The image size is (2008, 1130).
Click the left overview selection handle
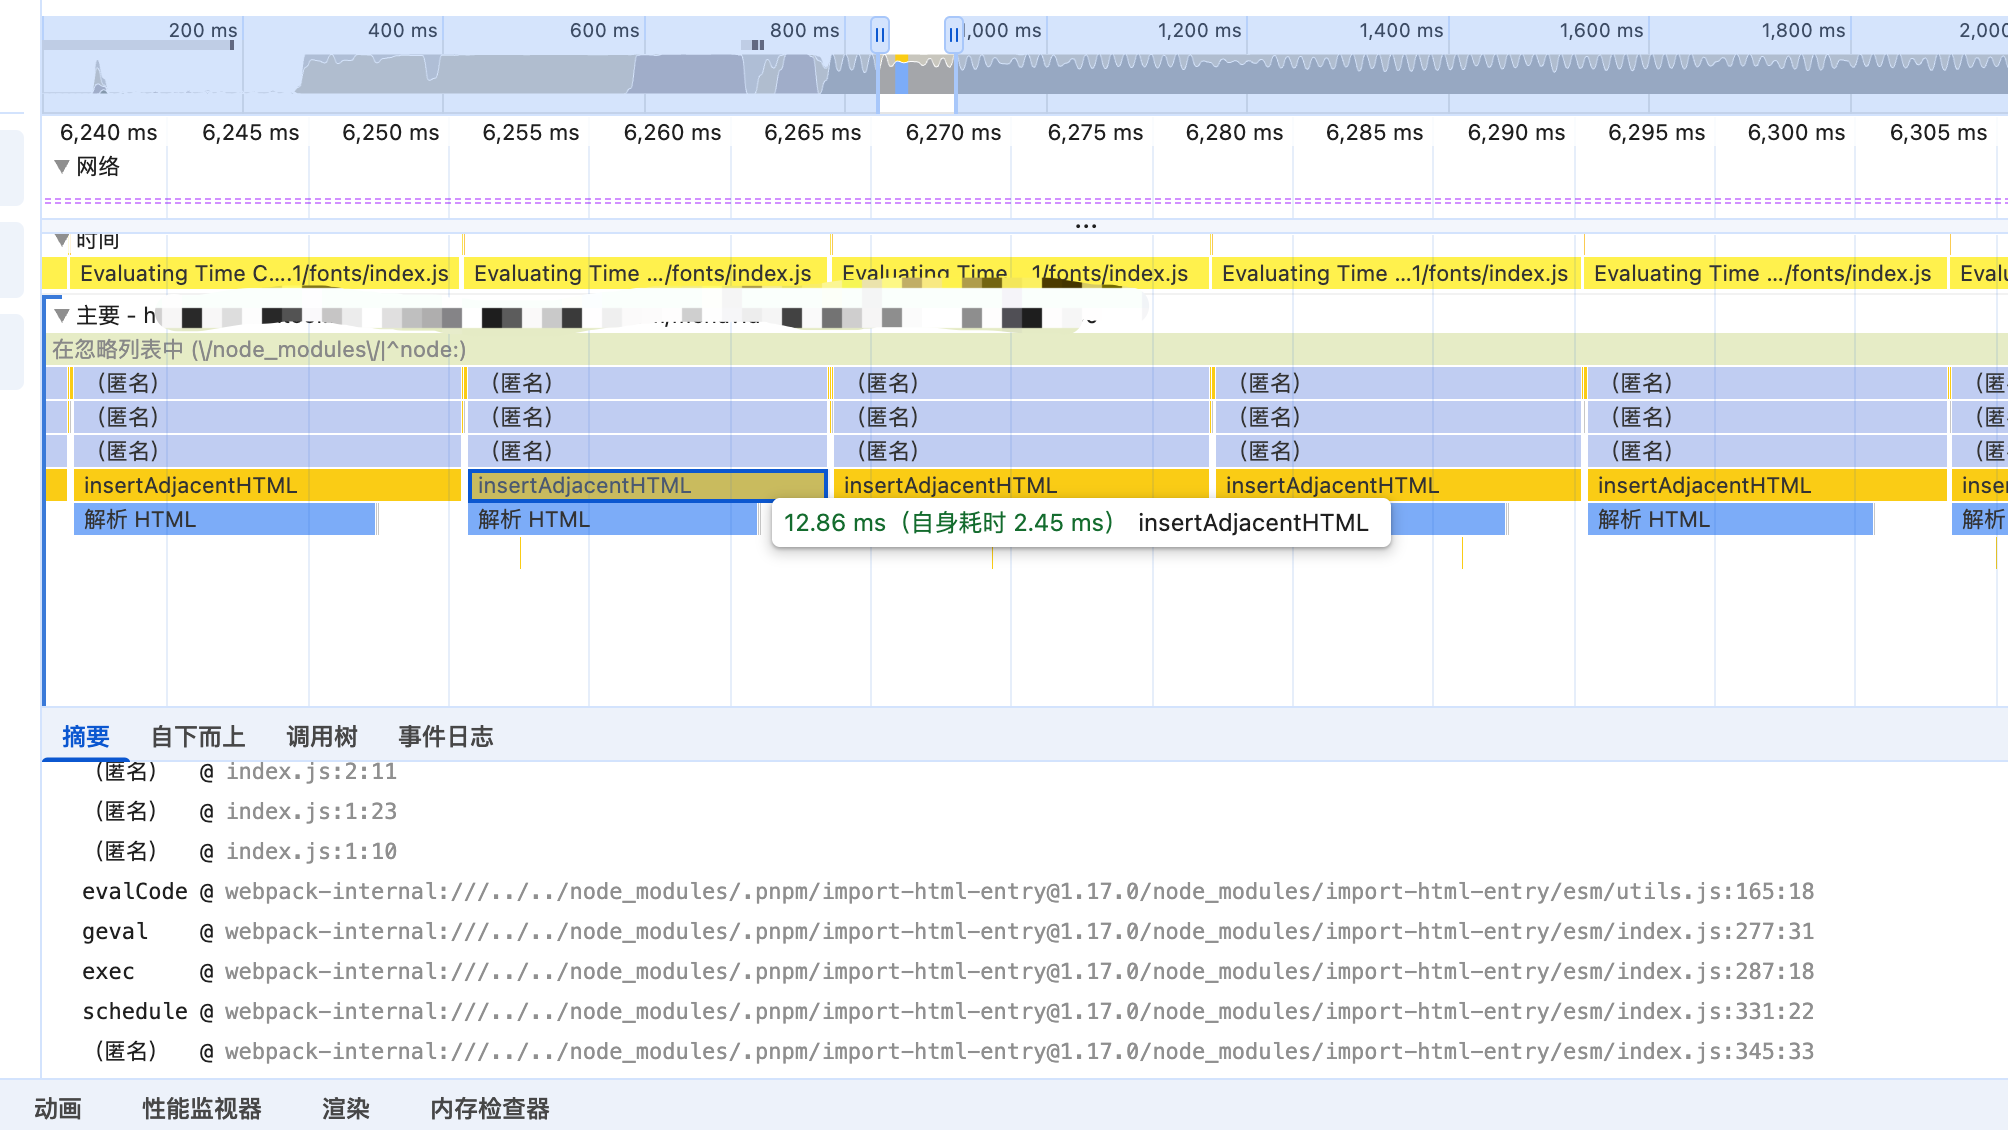tap(879, 35)
